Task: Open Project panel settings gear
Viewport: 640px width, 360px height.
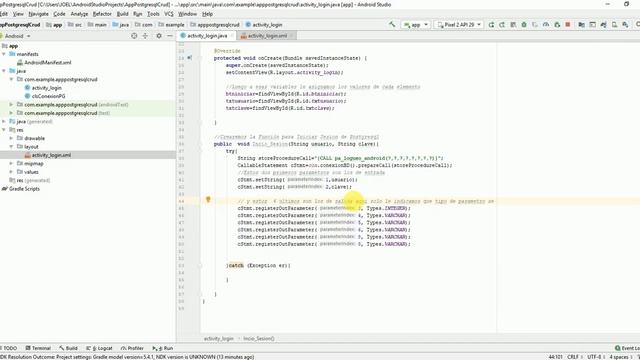Action: pos(159,36)
